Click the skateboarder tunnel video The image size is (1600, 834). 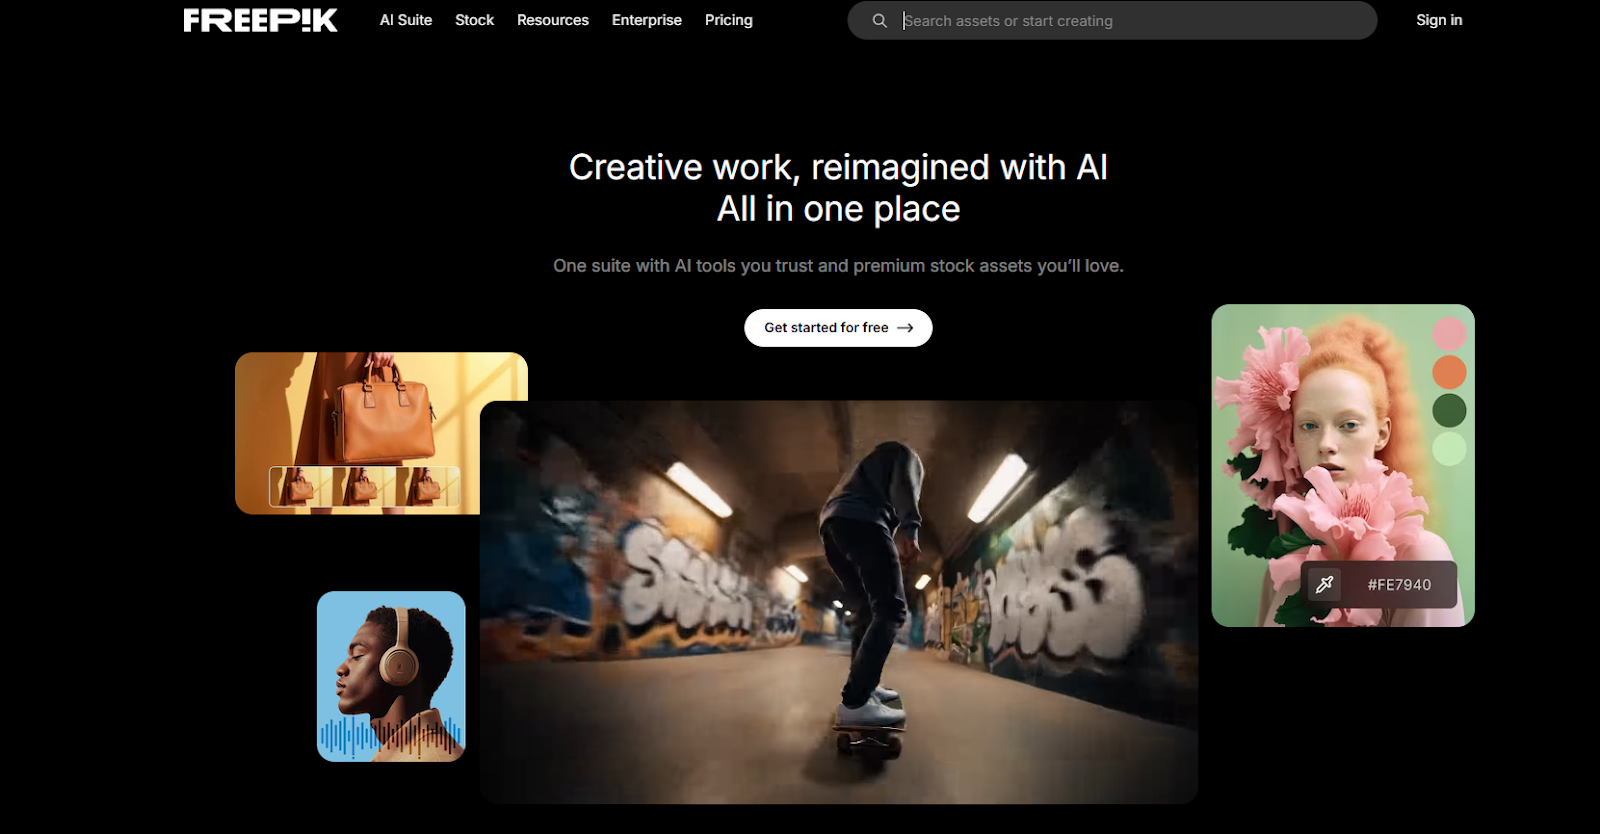(839, 602)
